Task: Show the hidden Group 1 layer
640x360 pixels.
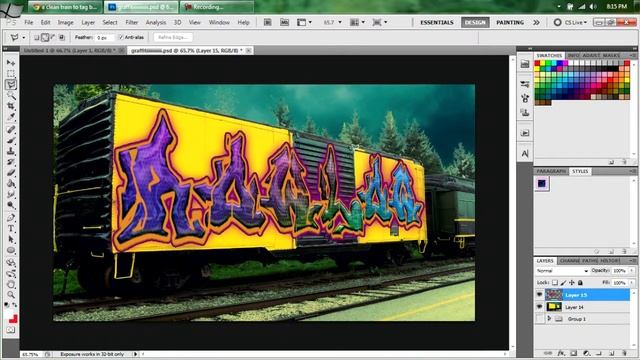Action: (x=540, y=319)
